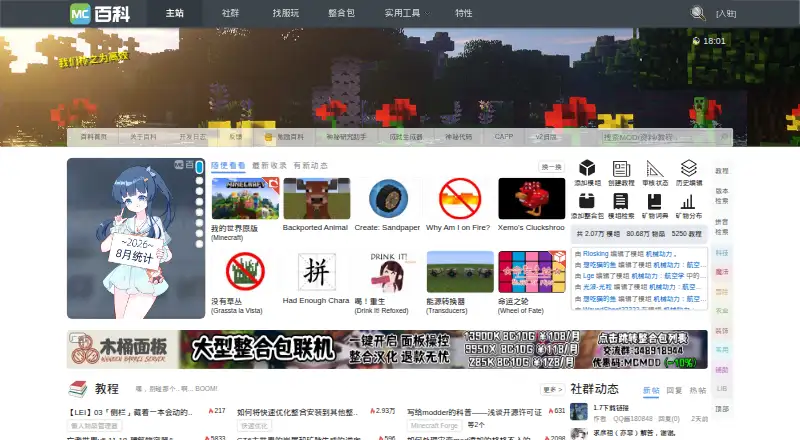
Task: Open the 特性 top navigation item
Action: click(463, 13)
